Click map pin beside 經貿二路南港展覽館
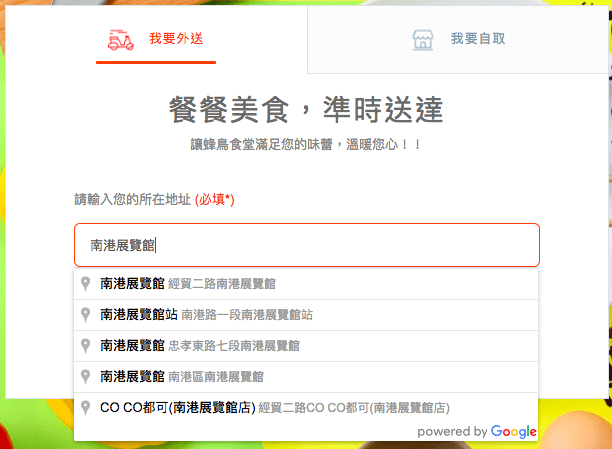 pos(85,284)
